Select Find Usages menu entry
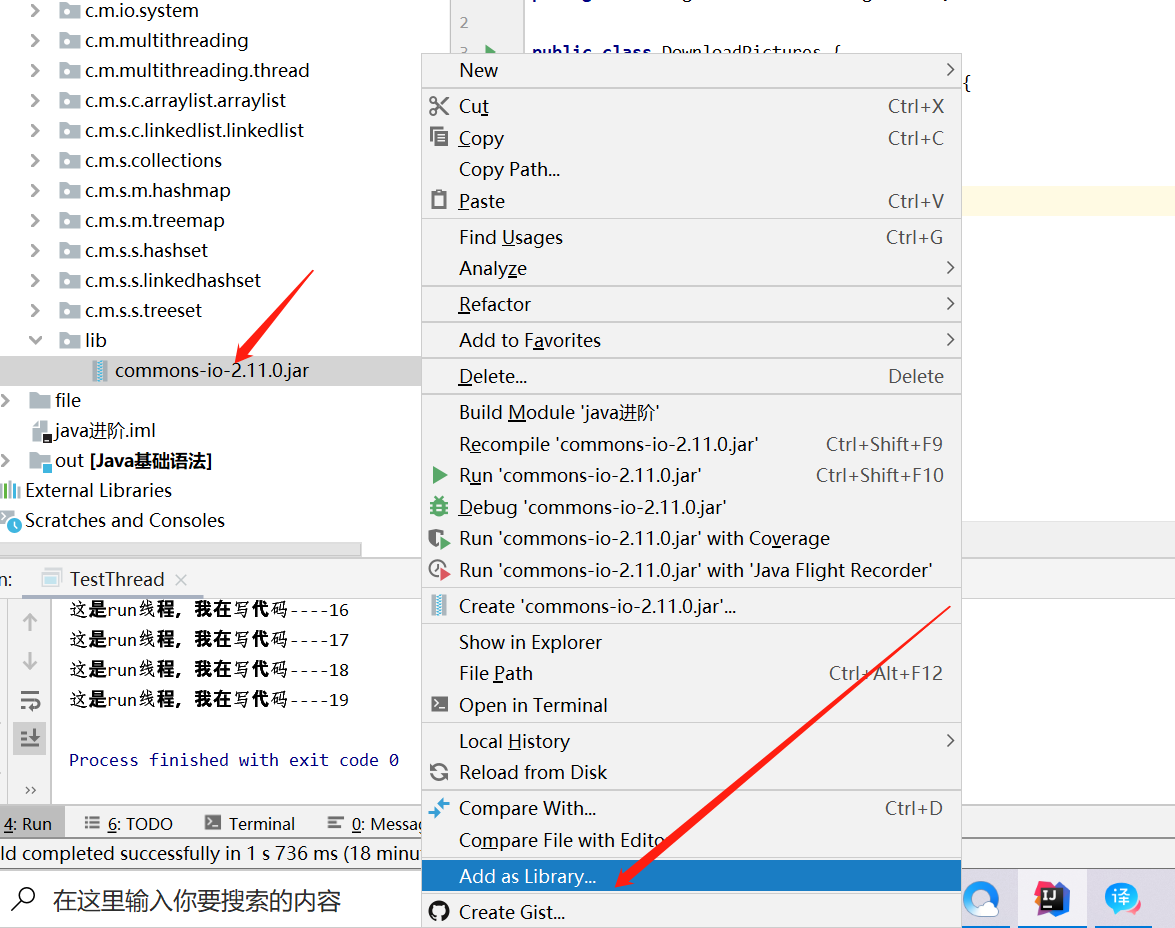This screenshot has height=928, width=1175. 691,237
